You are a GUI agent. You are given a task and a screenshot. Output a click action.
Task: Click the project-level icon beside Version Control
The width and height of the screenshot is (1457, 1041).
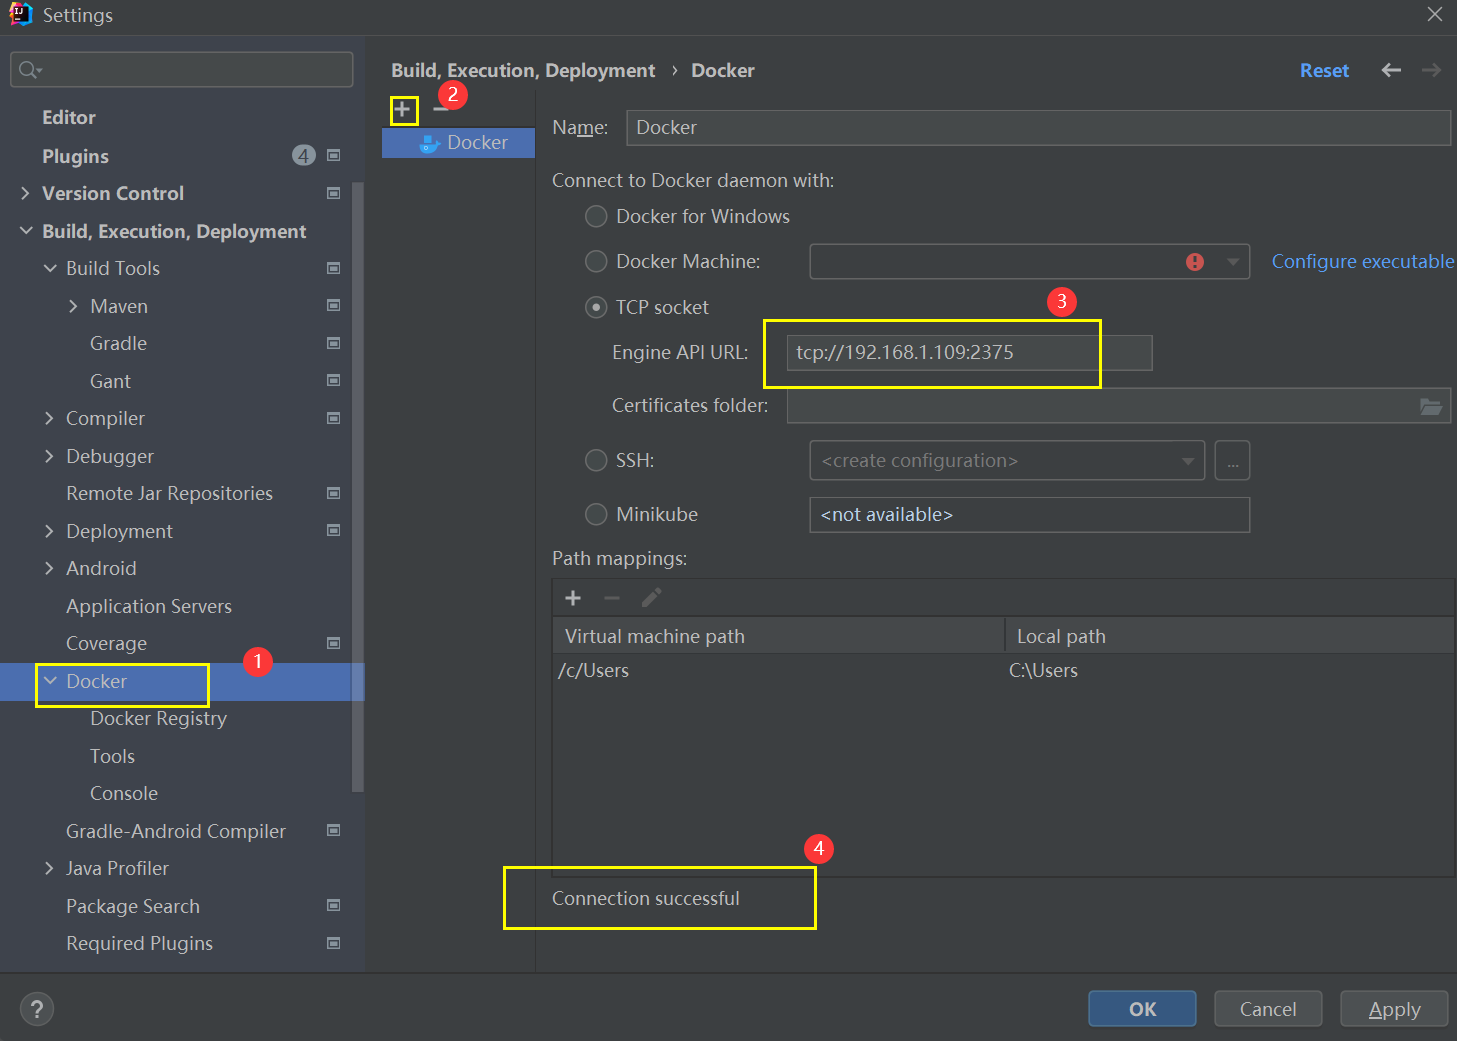click(x=334, y=193)
